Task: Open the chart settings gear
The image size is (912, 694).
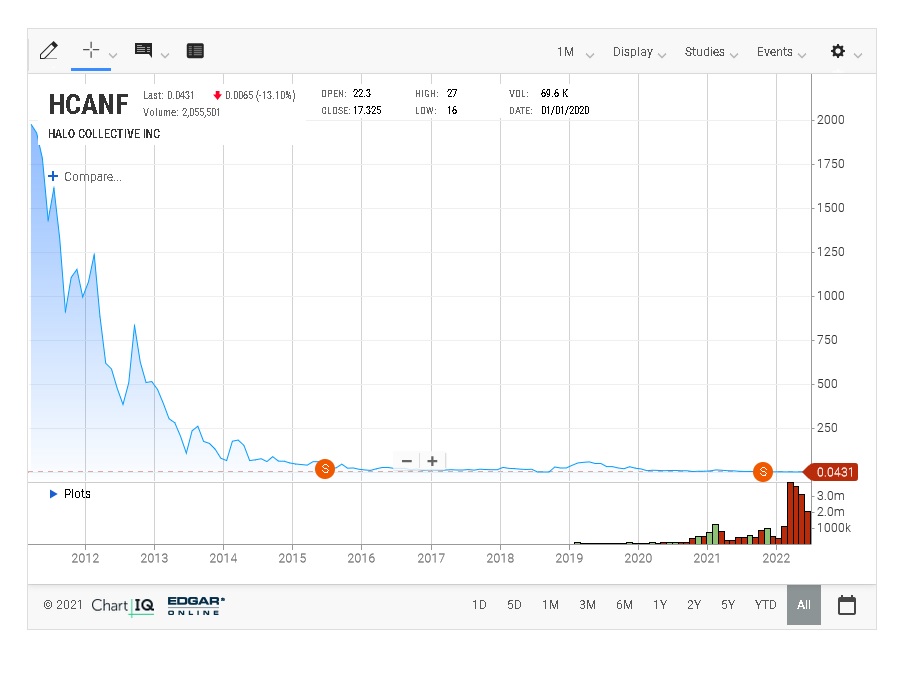Action: click(839, 50)
